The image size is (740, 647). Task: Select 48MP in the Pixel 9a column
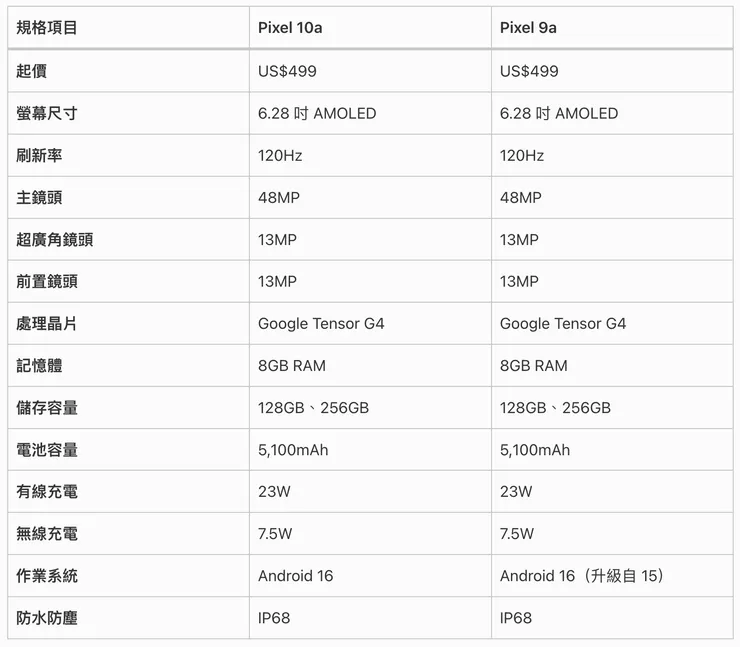pyautogui.click(x=521, y=197)
